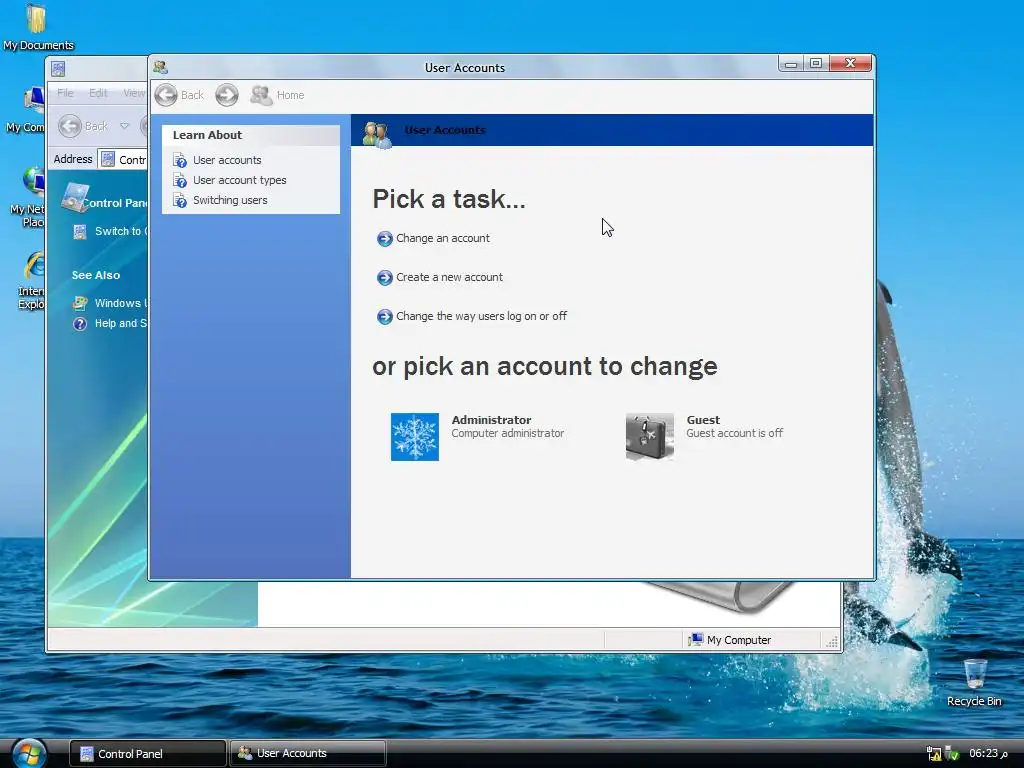The width and height of the screenshot is (1024, 768).
Task: Open View menu in Control Panel window
Action: pyautogui.click(x=134, y=93)
